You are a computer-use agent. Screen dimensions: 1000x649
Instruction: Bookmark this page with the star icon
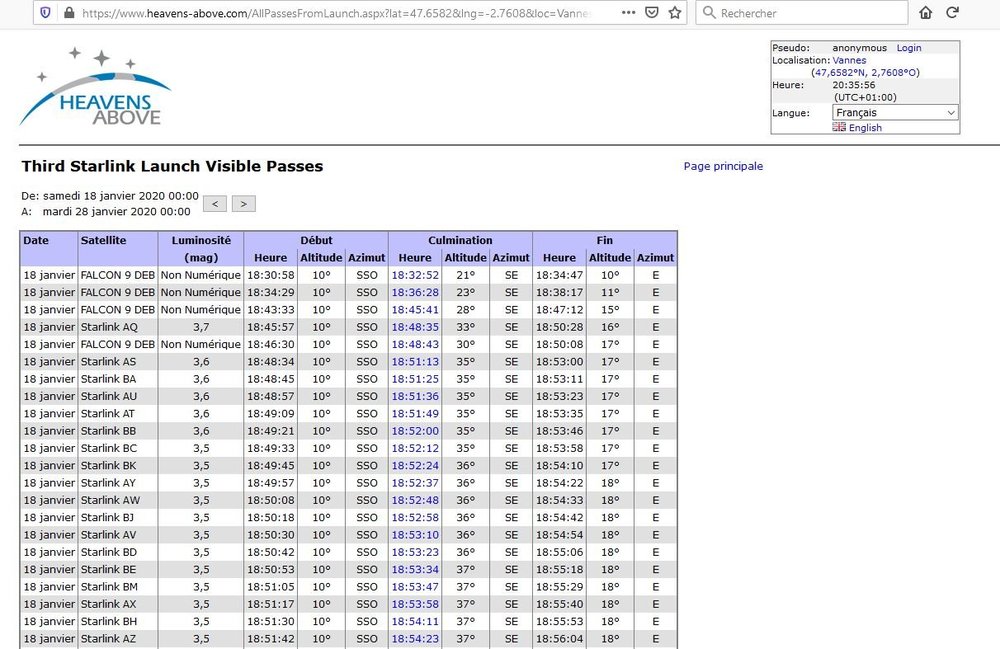click(x=675, y=13)
